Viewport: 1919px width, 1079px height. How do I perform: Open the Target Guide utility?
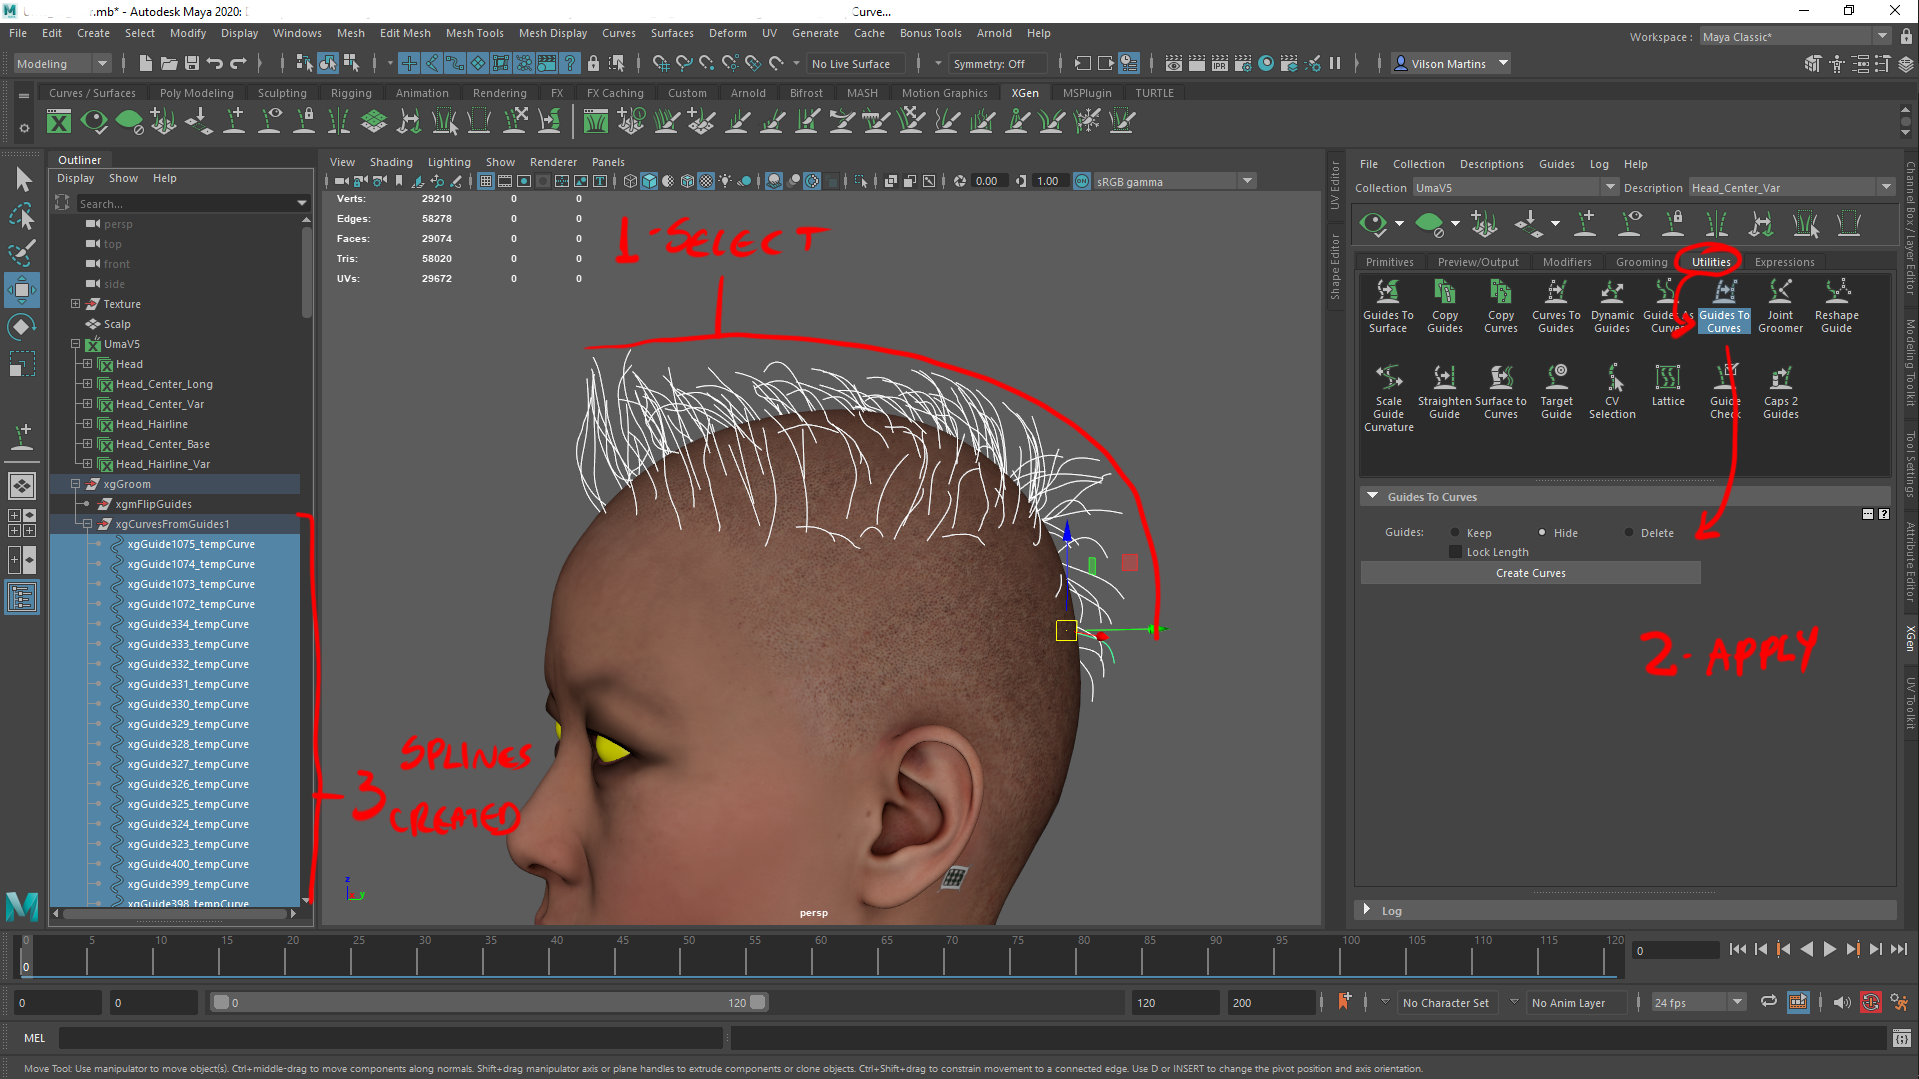click(x=1556, y=391)
